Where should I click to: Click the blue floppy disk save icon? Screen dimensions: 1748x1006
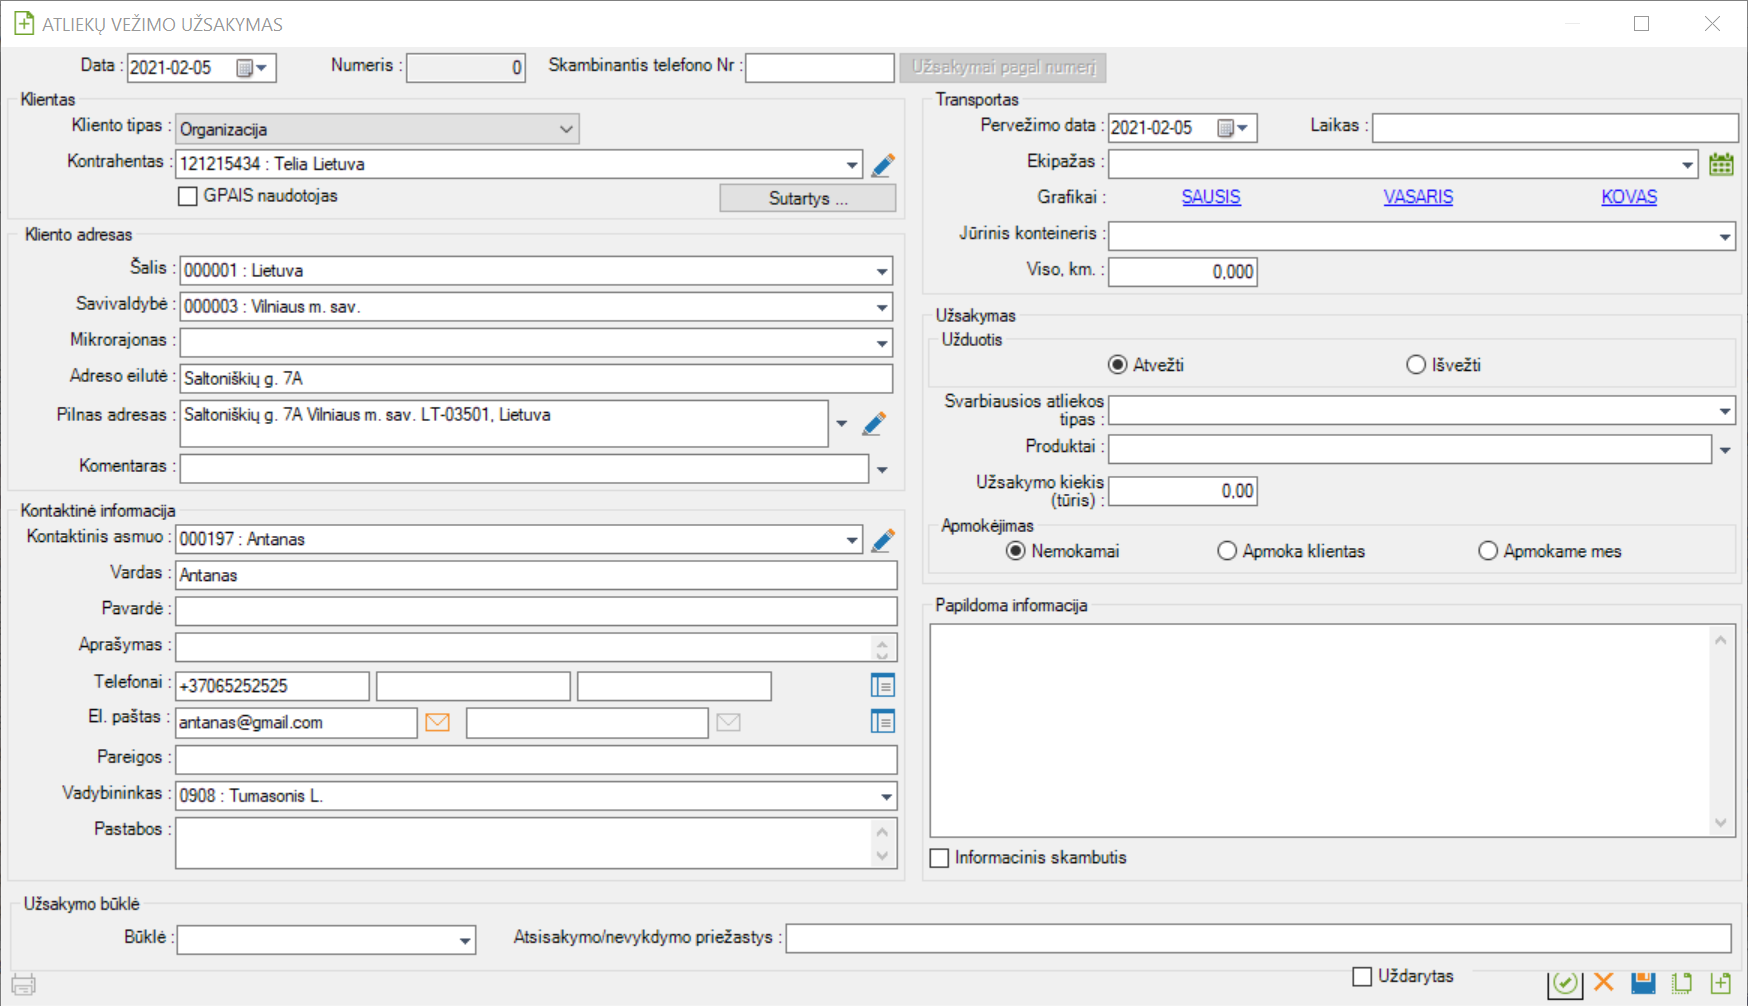(x=1643, y=982)
